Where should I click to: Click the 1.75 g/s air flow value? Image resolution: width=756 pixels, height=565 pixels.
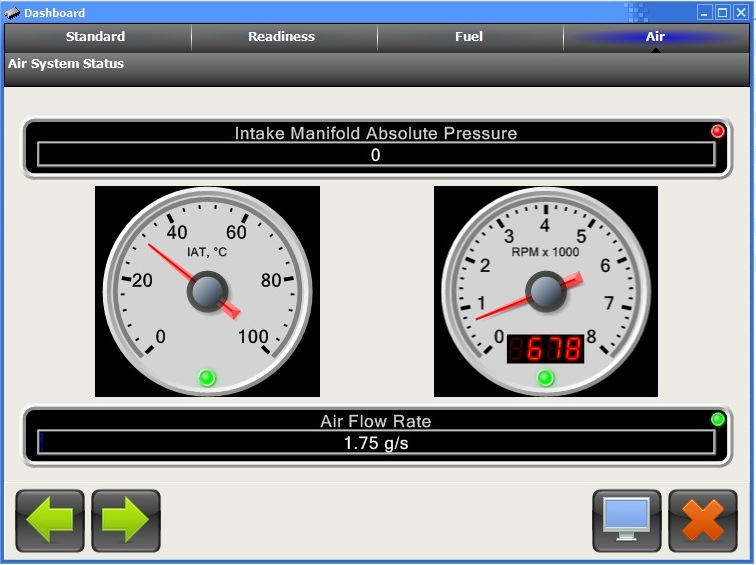376,443
